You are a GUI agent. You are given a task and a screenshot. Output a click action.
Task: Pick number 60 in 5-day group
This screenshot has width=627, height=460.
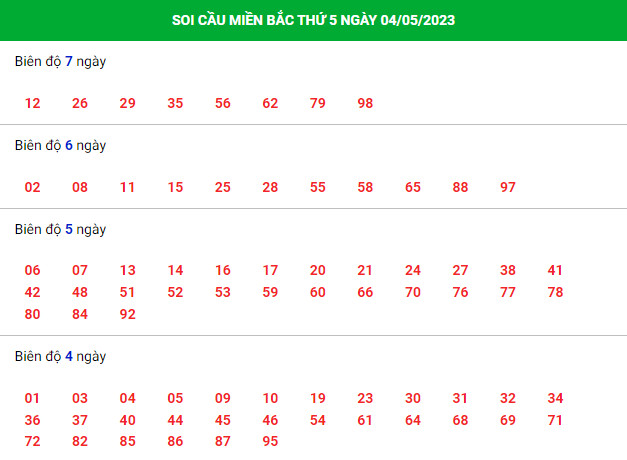[318, 292]
